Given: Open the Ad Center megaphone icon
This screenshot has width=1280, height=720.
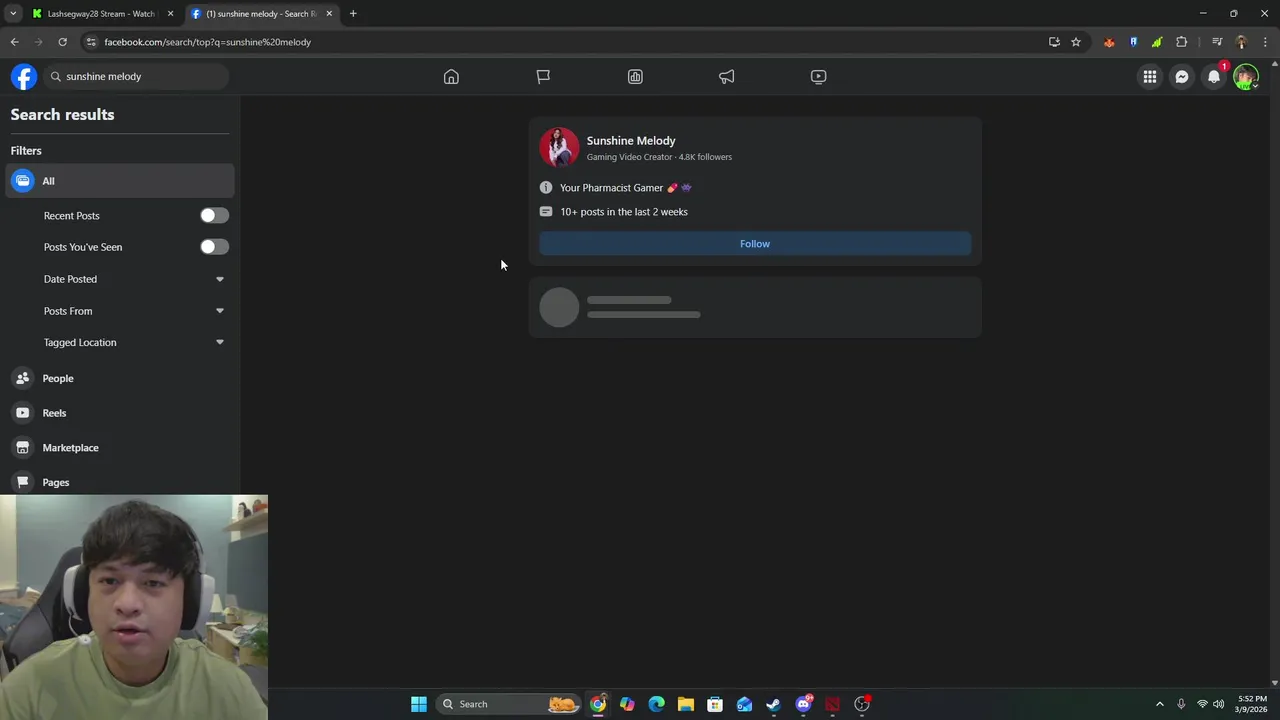Looking at the screenshot, I should (x=727, y=77).
